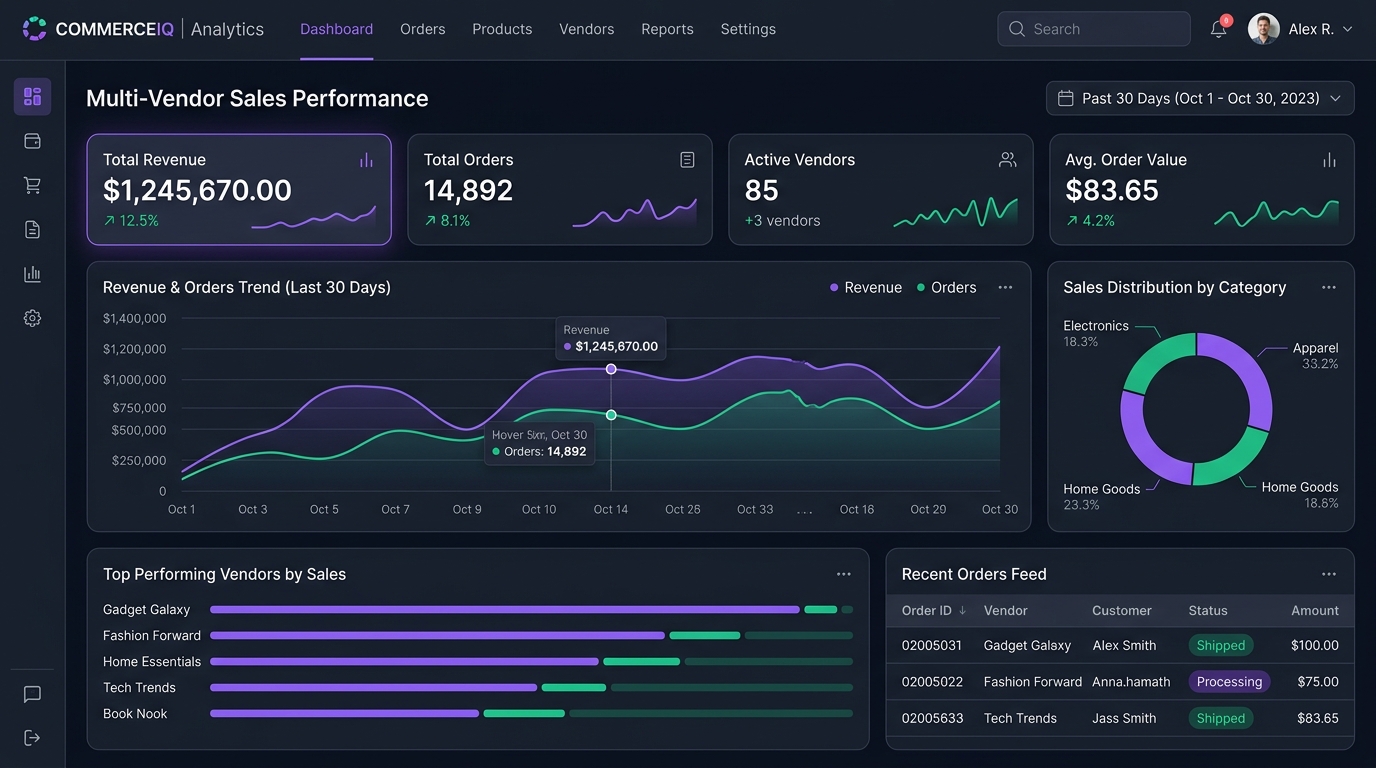
Task: Click the list icon on Total Orders card
Action: pyautogui.click(x=687, y=160)
